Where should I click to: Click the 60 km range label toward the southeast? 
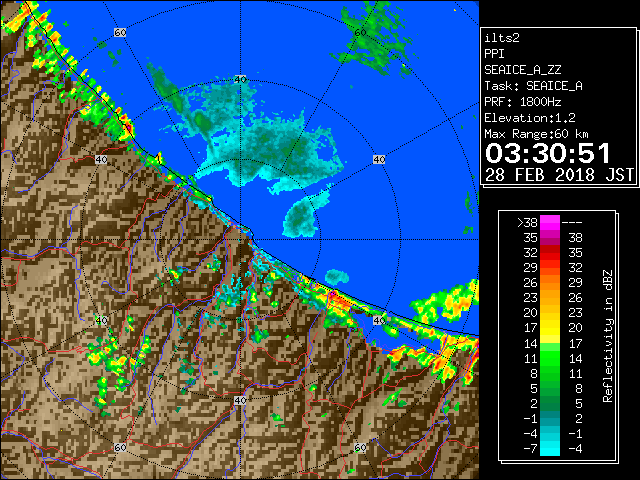tap(360, 448)
